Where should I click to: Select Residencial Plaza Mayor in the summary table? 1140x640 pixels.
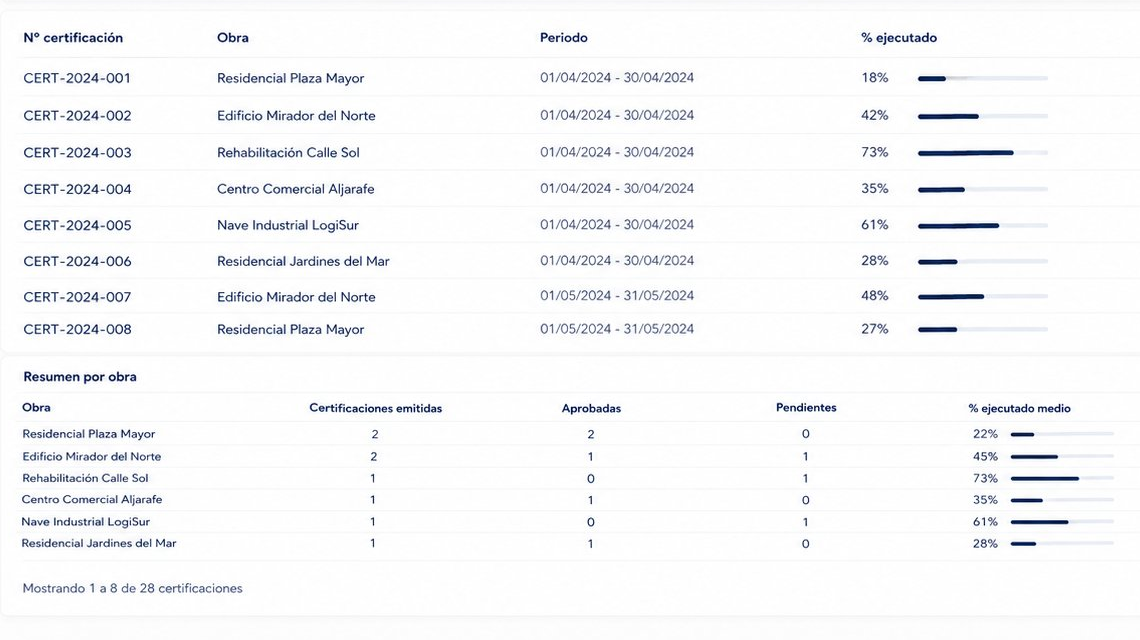(89, 434)
